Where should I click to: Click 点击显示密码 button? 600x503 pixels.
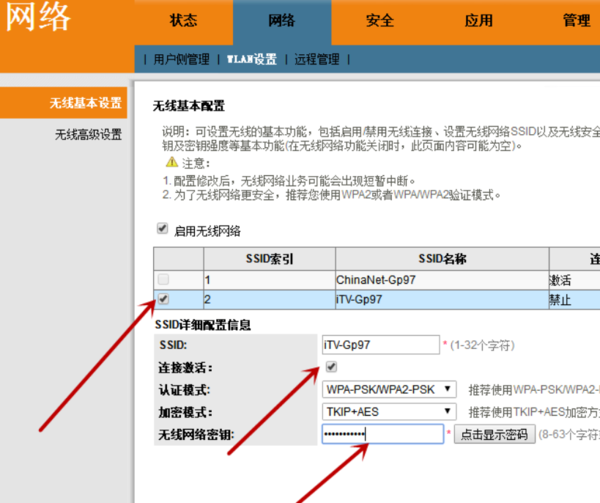(494, 435)
